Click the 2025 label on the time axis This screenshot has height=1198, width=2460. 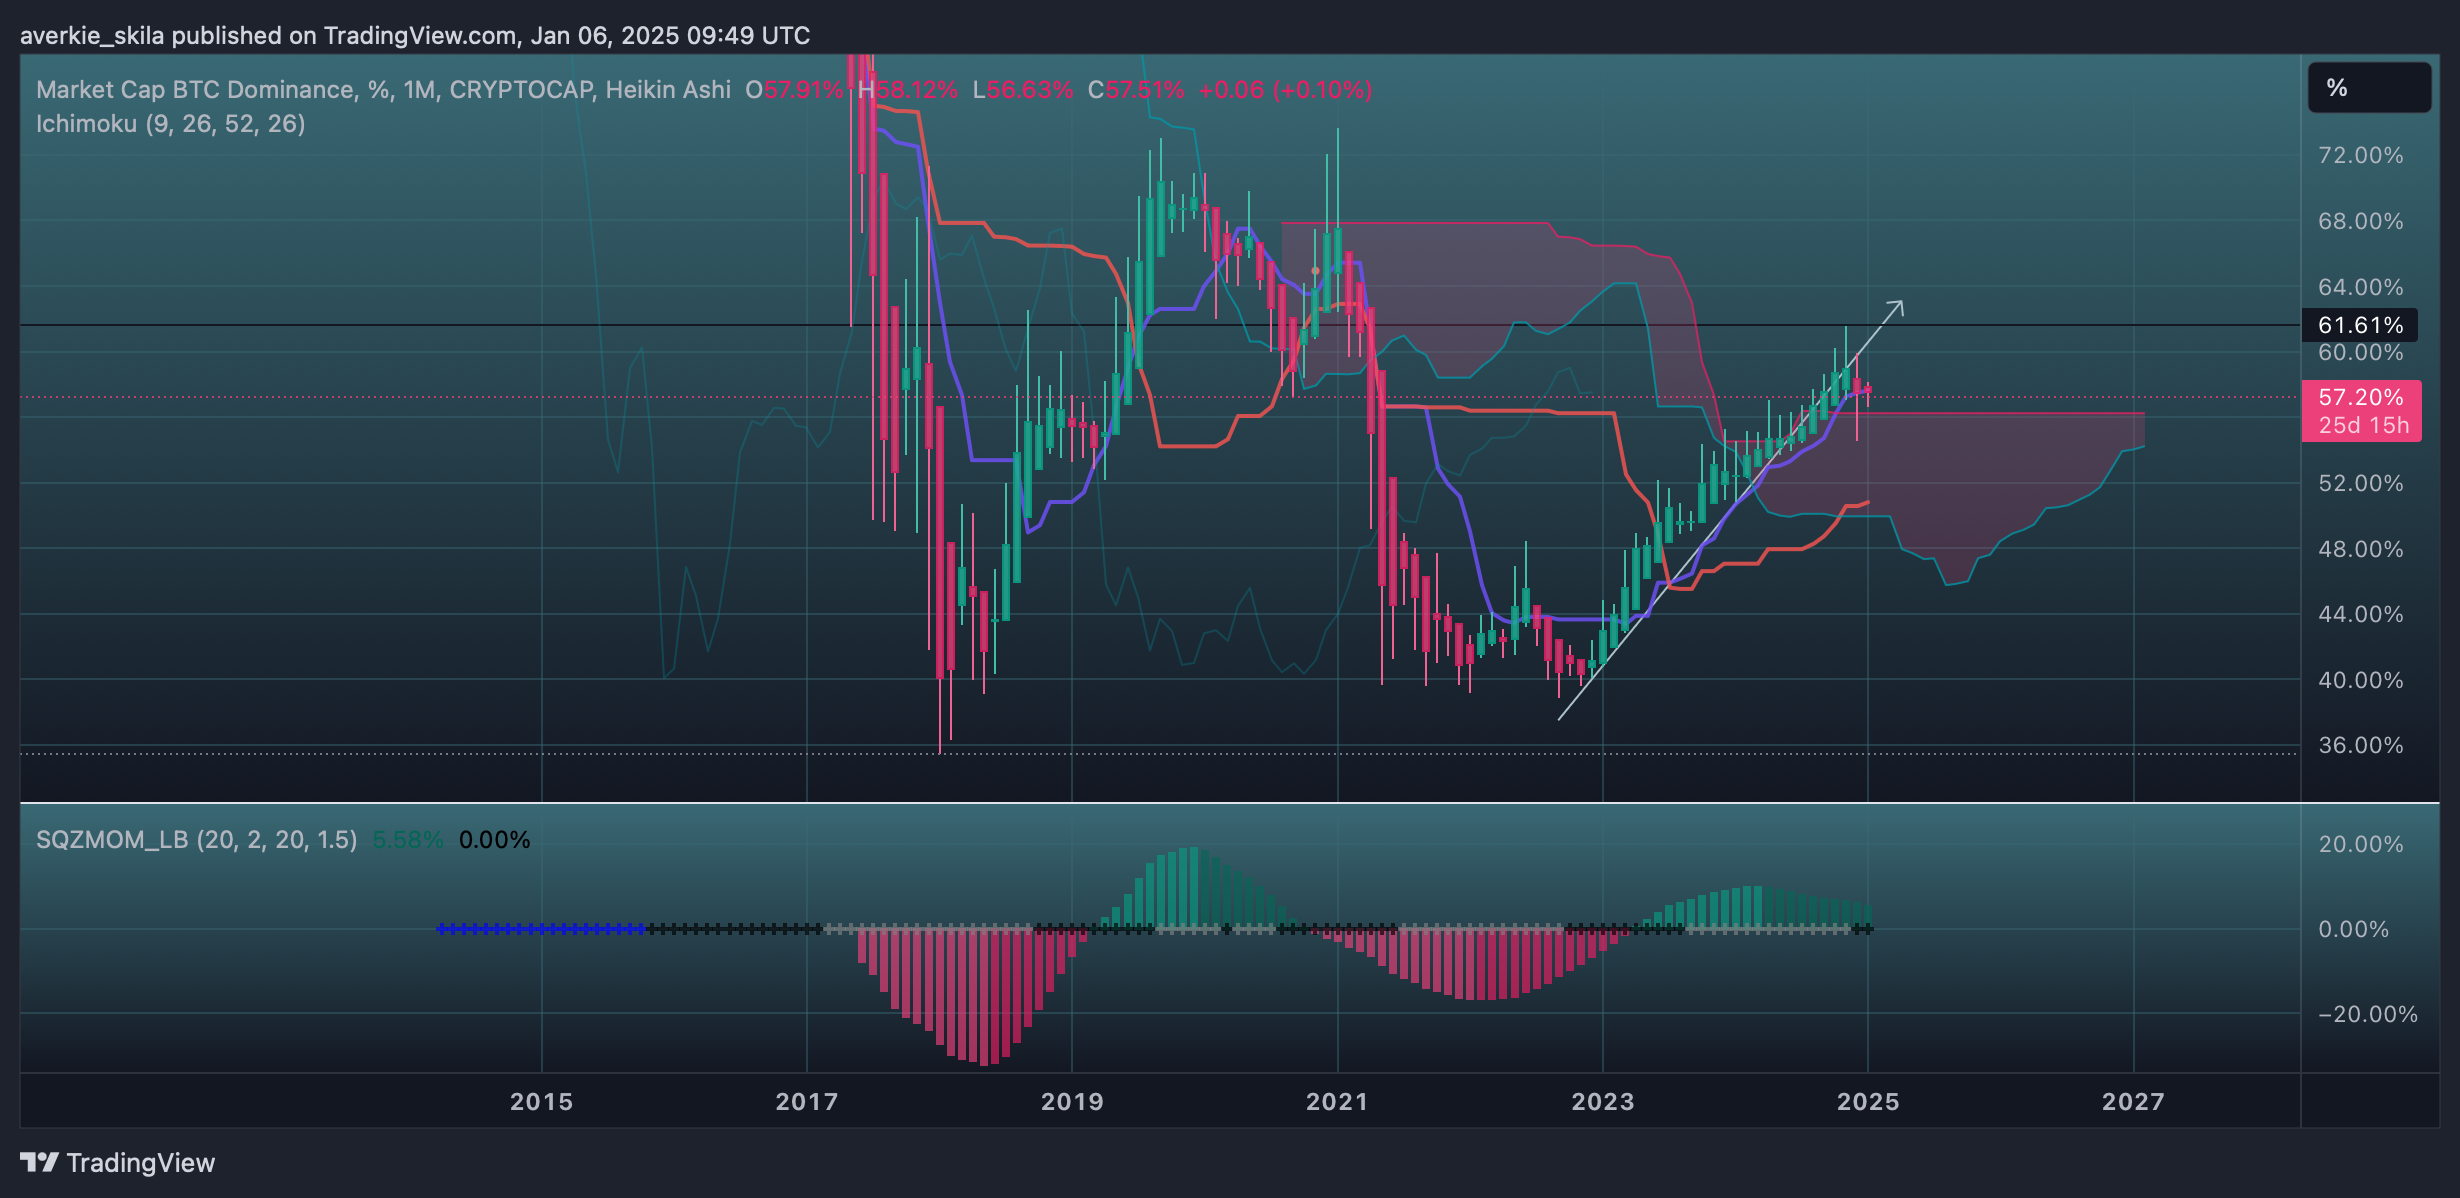point(1868,1102)
